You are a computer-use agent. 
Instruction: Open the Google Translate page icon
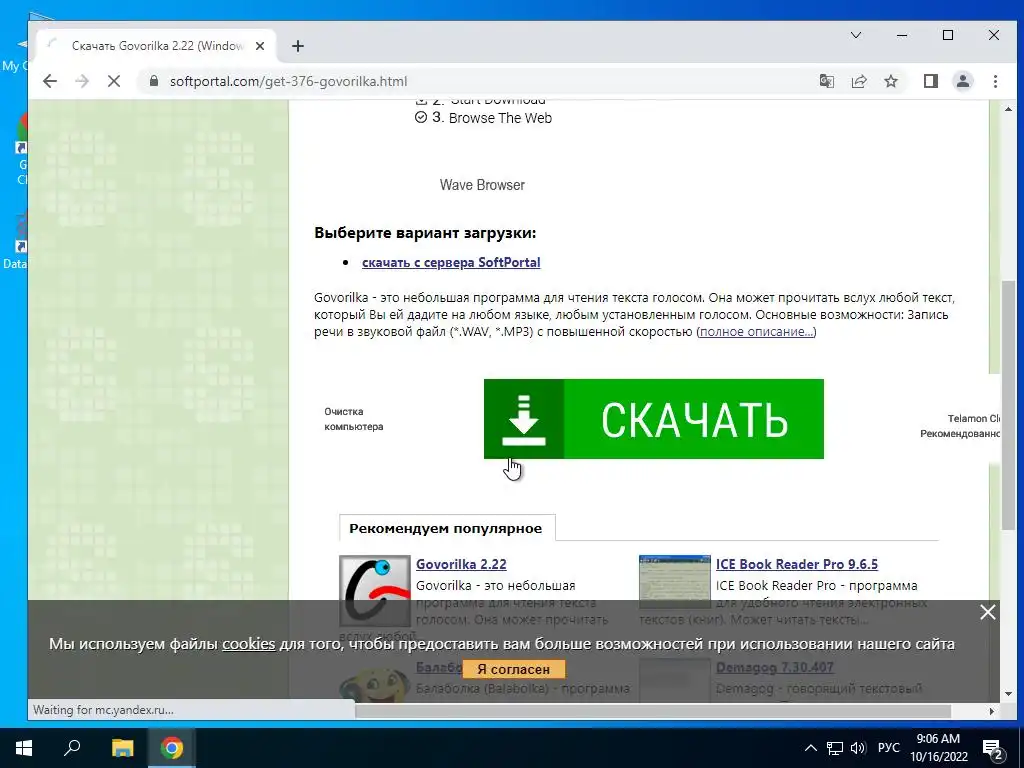[827, 81]
